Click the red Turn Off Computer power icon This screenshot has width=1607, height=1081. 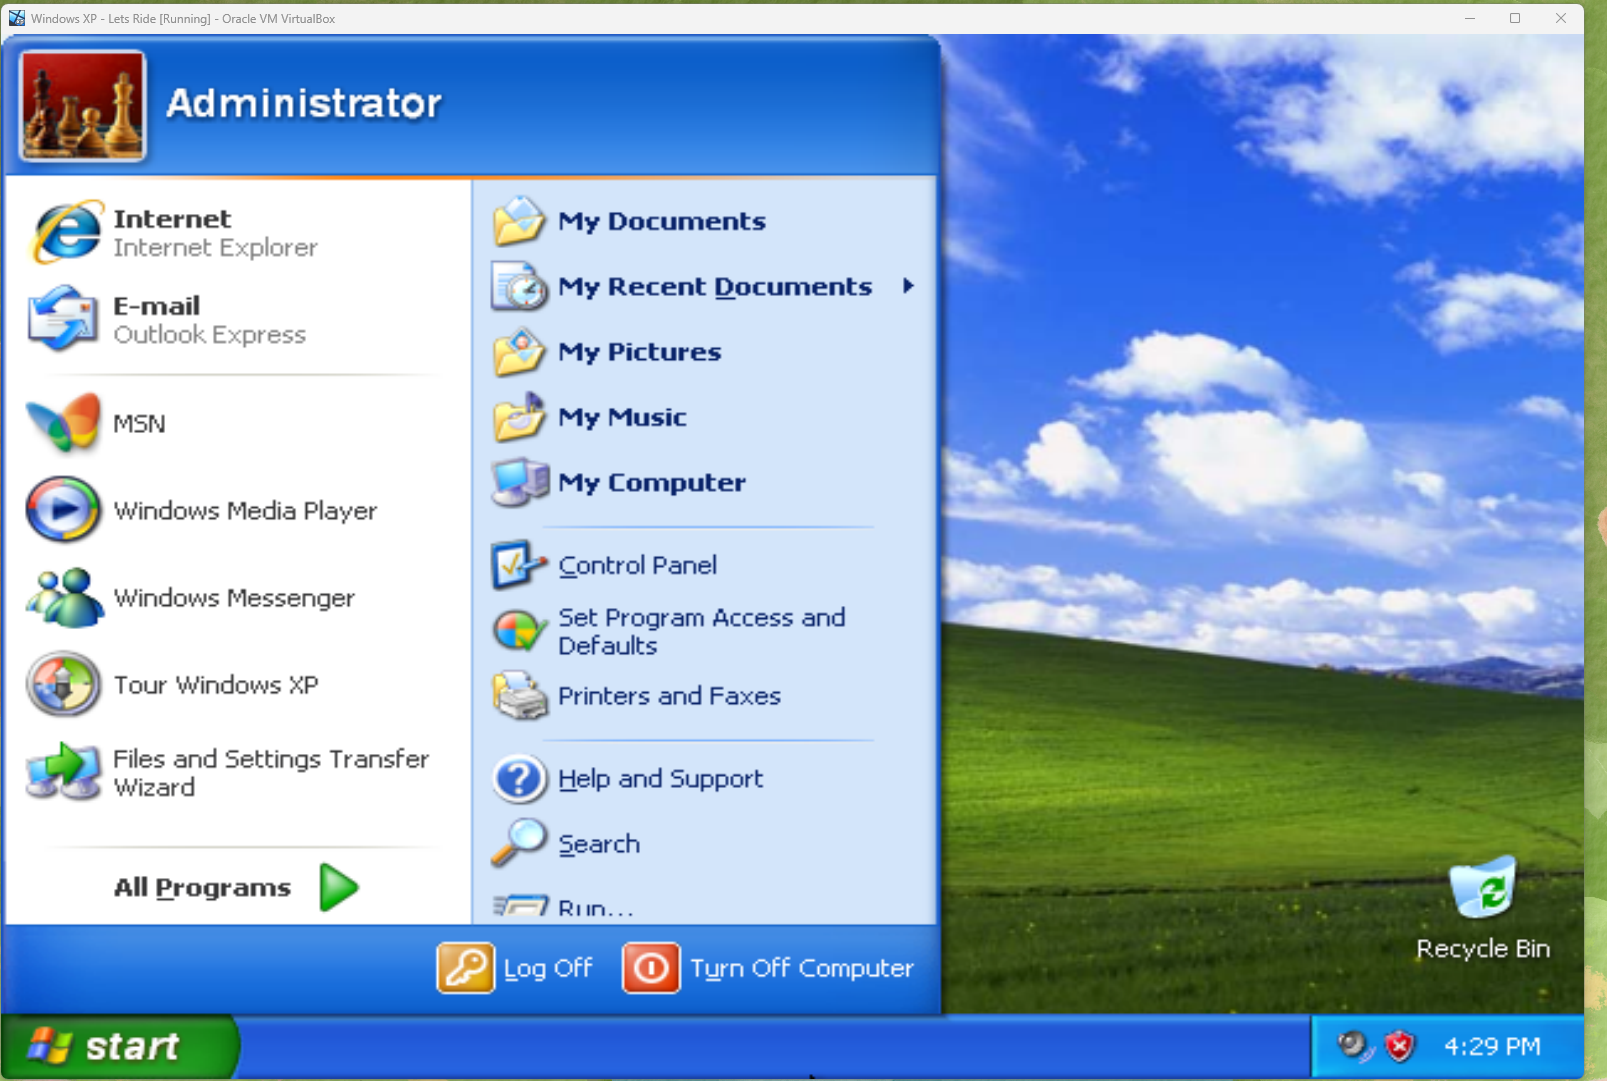[651, 968]
